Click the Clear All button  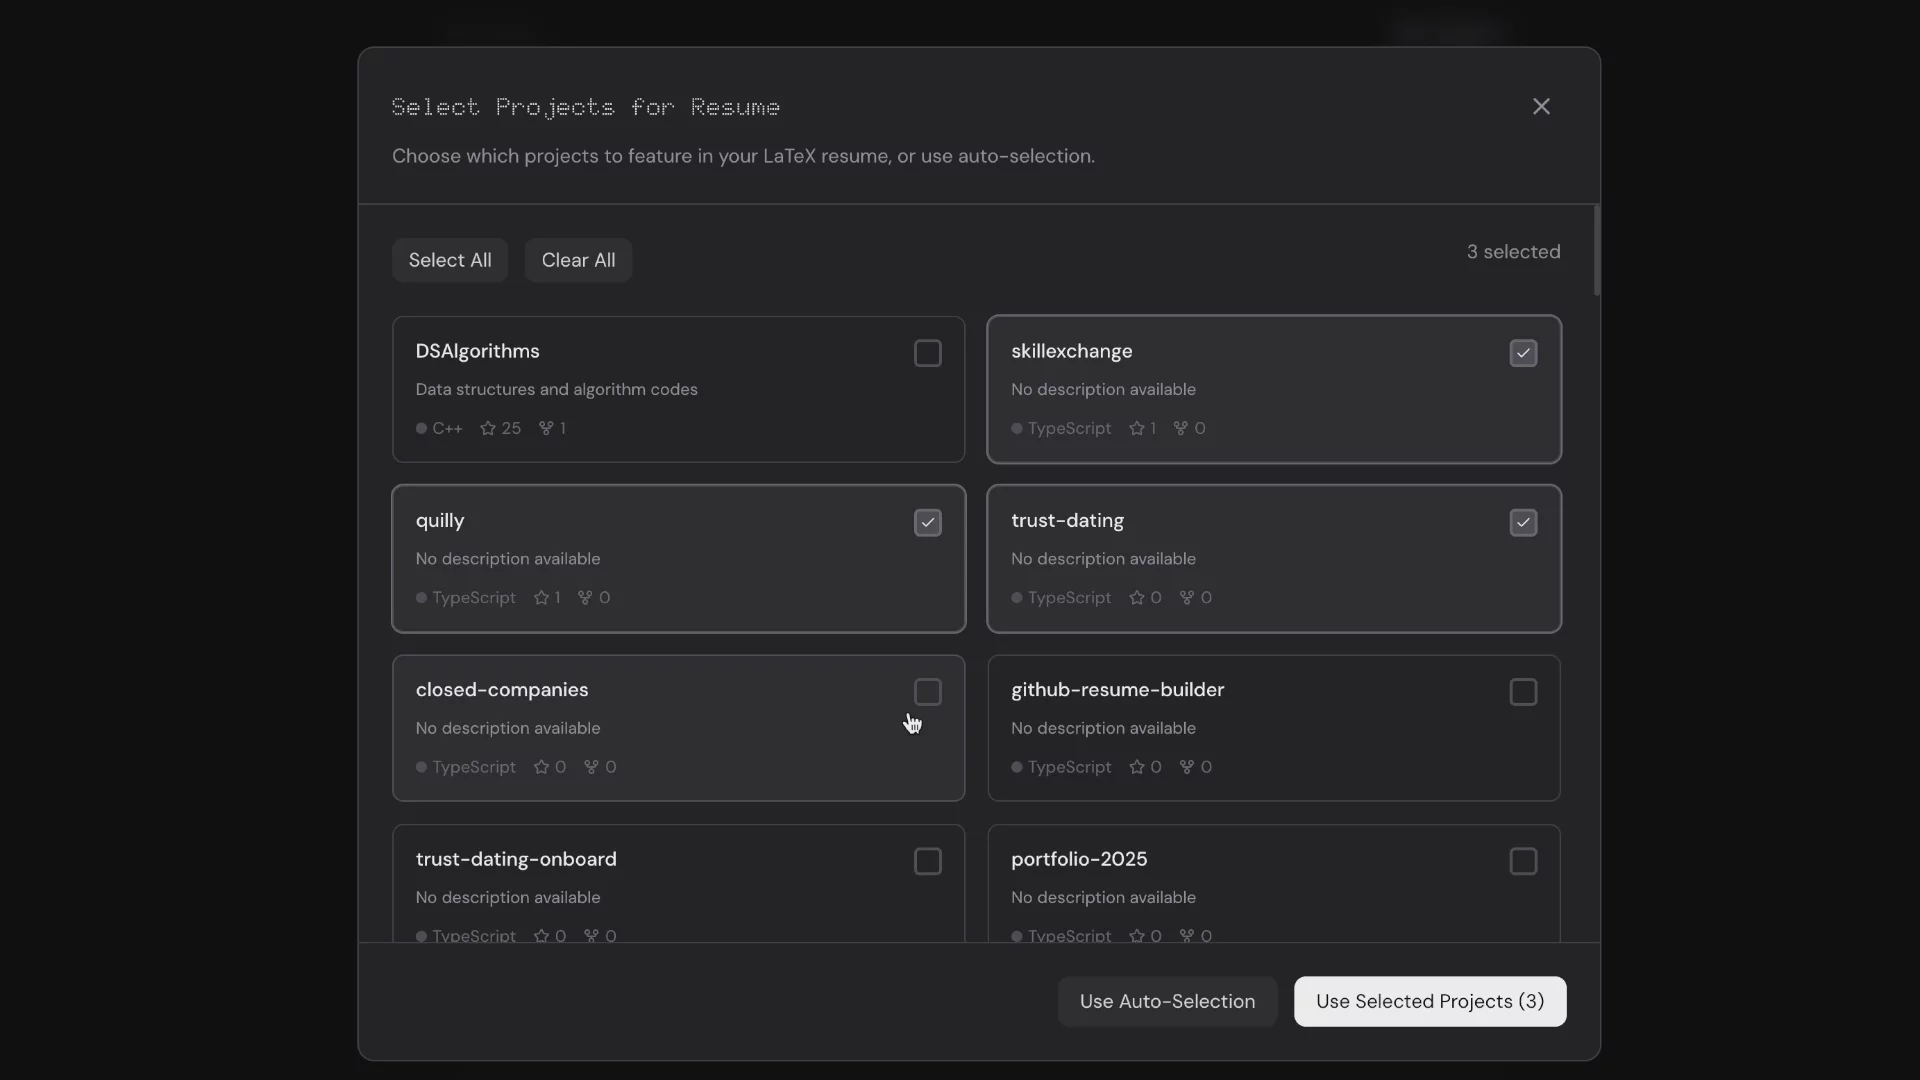click(x=578, y=260)
